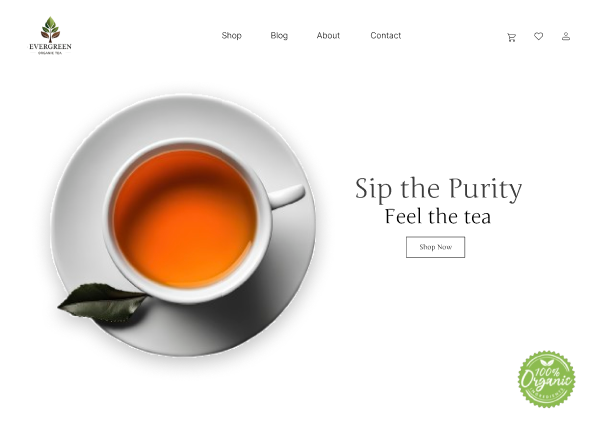Open the Contact menu item
Image resolution: width=597 pixels, height=426 pixels.
tap(386, 36)
